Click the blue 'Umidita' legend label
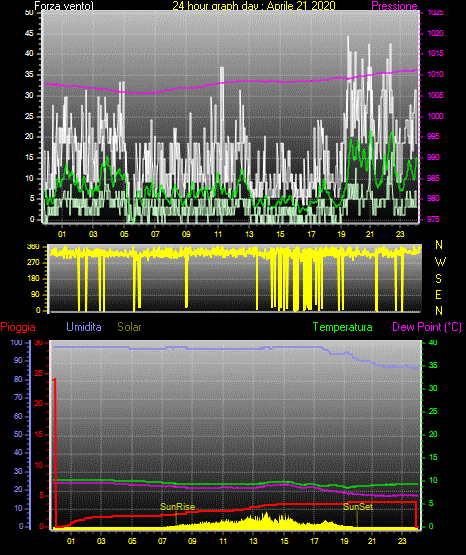Image resolution: width=466 pixels, height=555 pixels. 84,327
